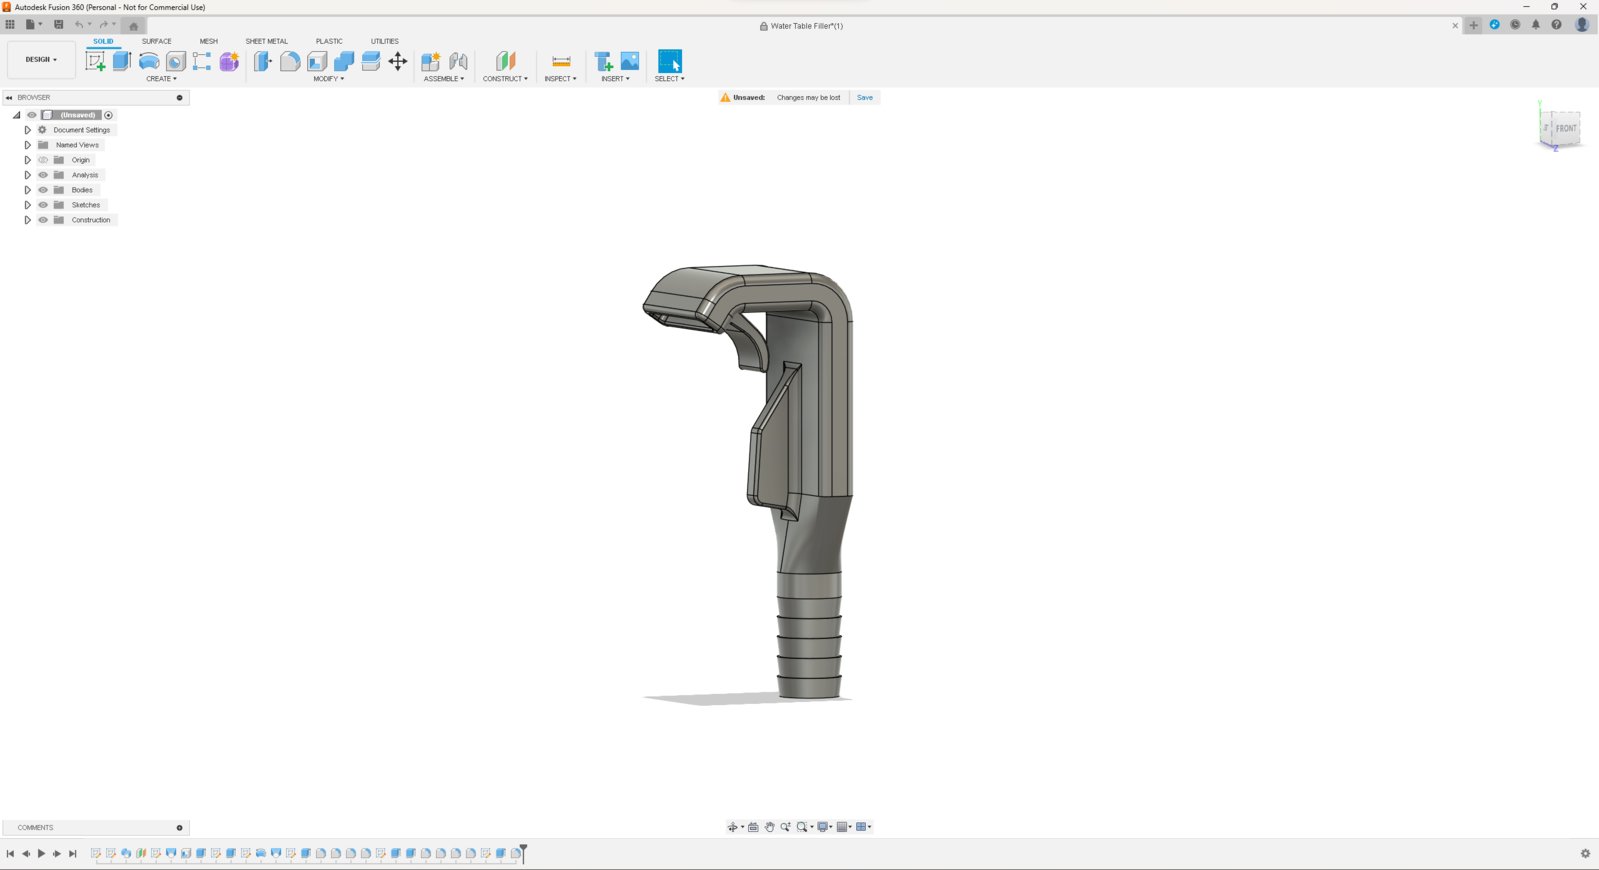Switch to the MESH tab
This screenshot has height=870, width=1599.
(x=208, y=41)
